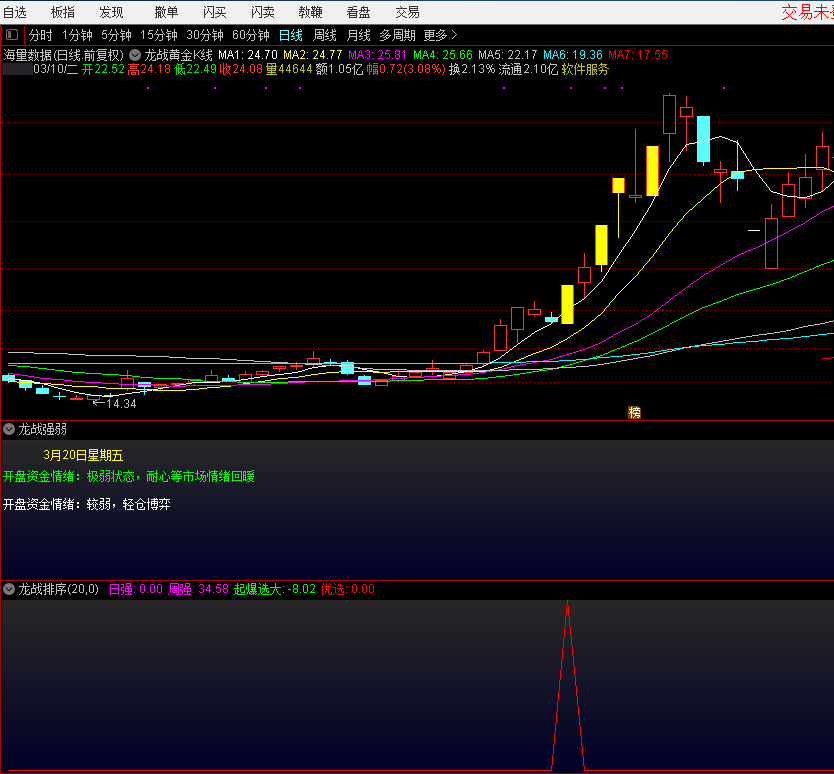This screenshot has height=774, width=834.
Task: Click the 闪买 quick-buy button
Action: coord(214,12)
